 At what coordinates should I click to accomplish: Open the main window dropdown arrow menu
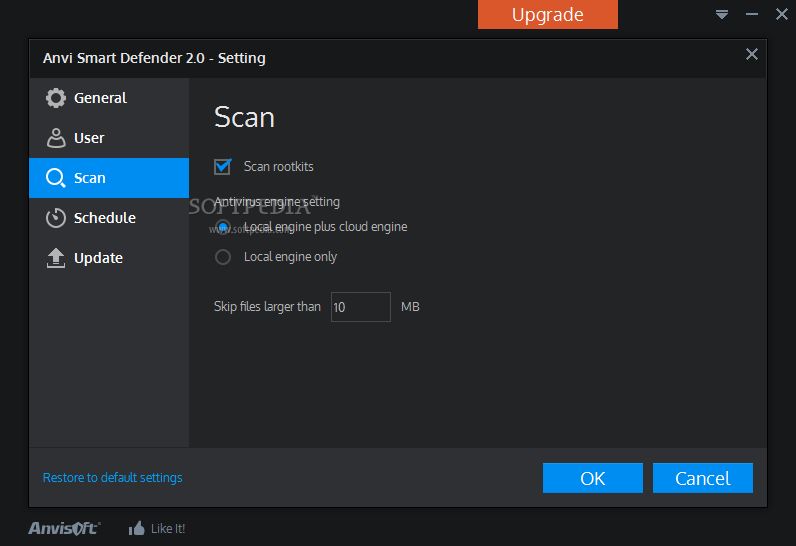tap(722, 14)
